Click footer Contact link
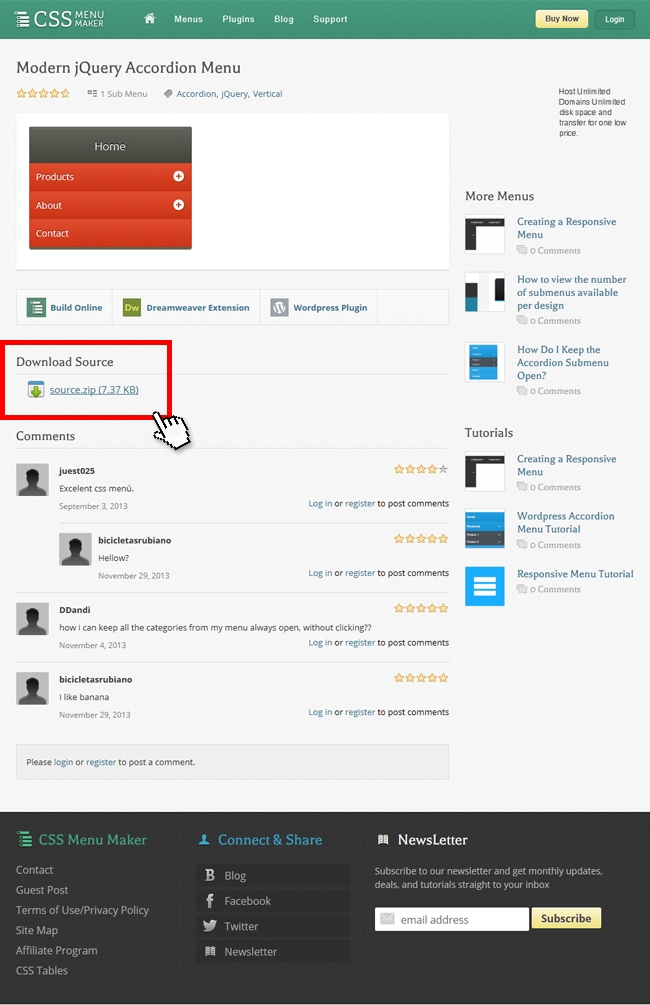 point(35,870)
